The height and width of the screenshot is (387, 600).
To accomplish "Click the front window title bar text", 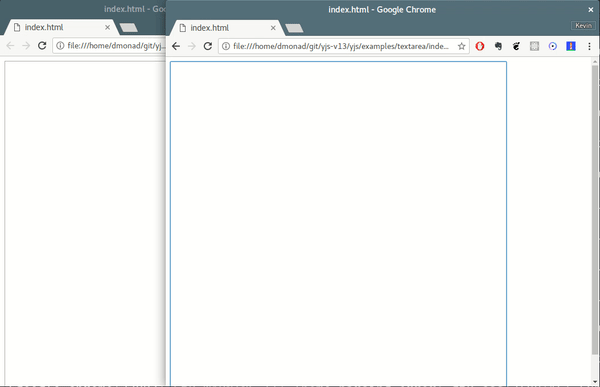I will (x=382, y=10).
